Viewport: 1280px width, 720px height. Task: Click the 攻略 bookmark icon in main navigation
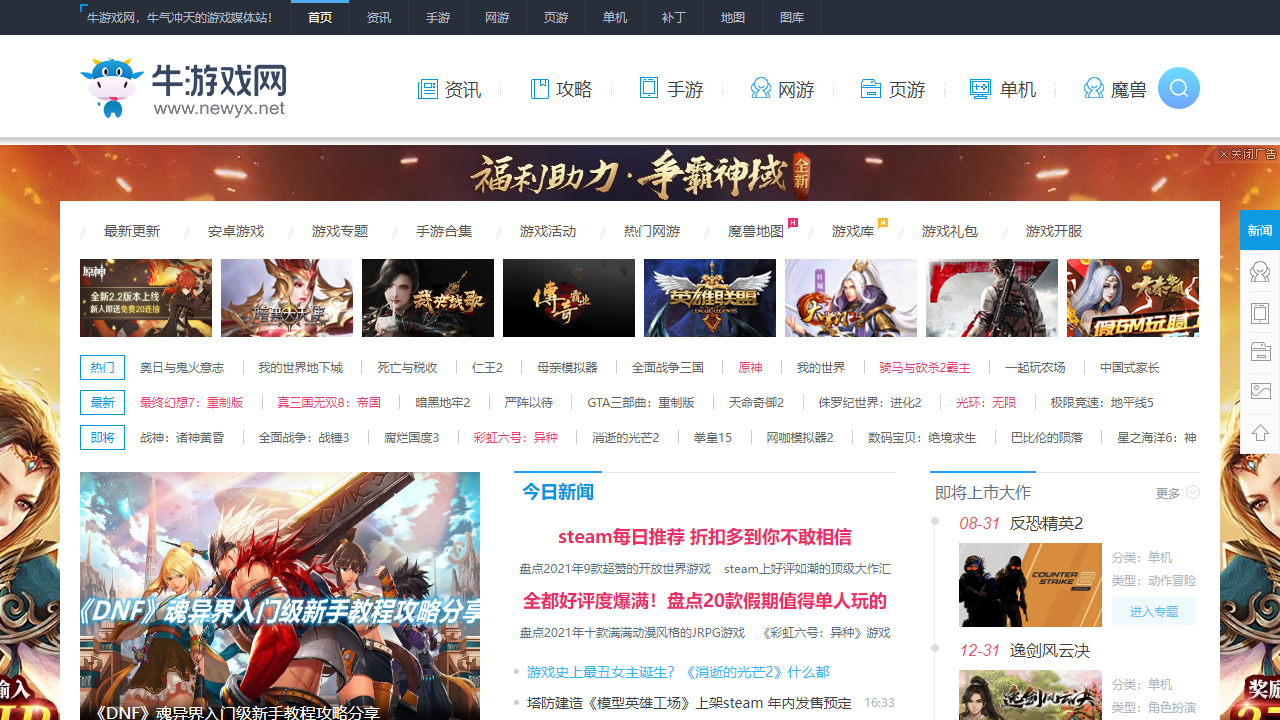tap(540, 90)
